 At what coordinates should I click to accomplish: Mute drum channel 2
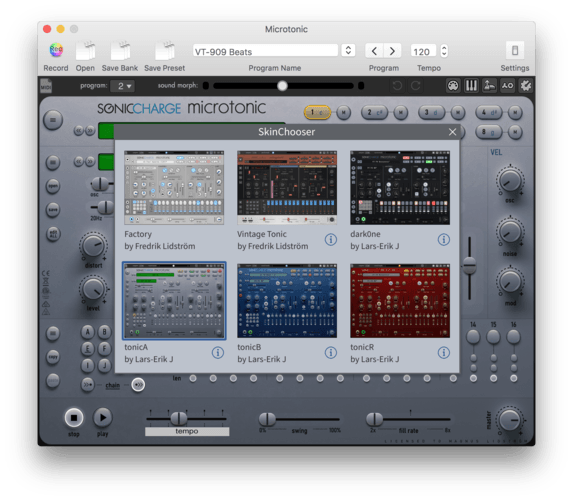401,113
